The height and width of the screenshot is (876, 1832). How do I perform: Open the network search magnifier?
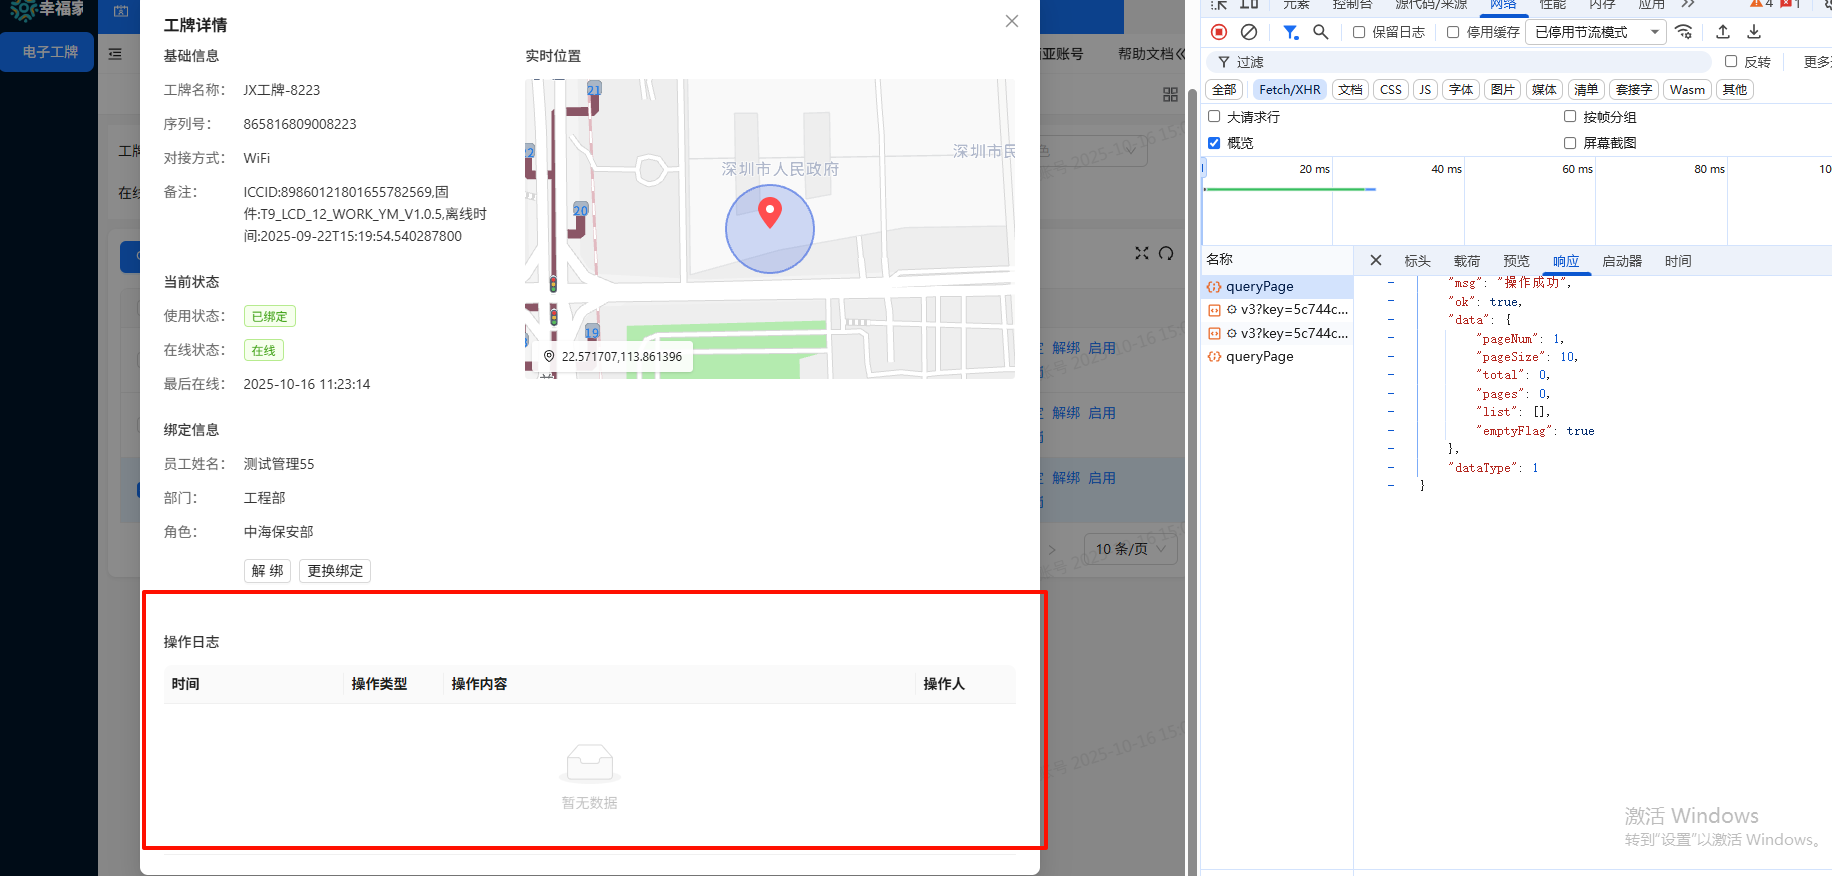point(1321,32)
